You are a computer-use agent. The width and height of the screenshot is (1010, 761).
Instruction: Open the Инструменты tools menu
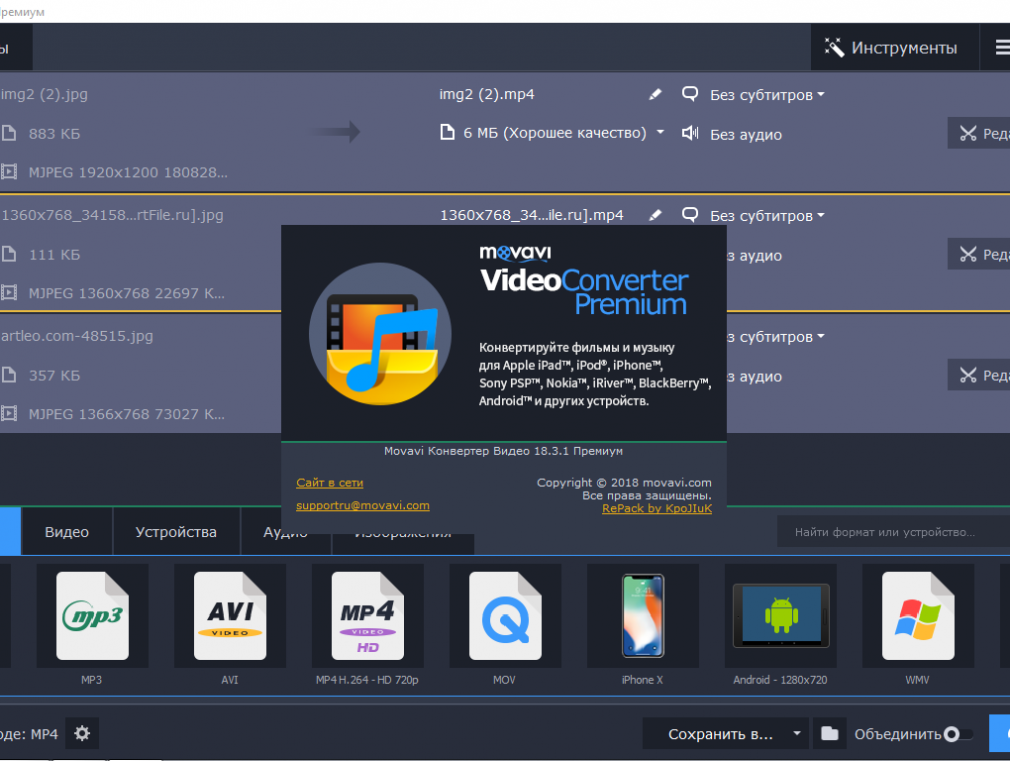[x=895, y=48]
